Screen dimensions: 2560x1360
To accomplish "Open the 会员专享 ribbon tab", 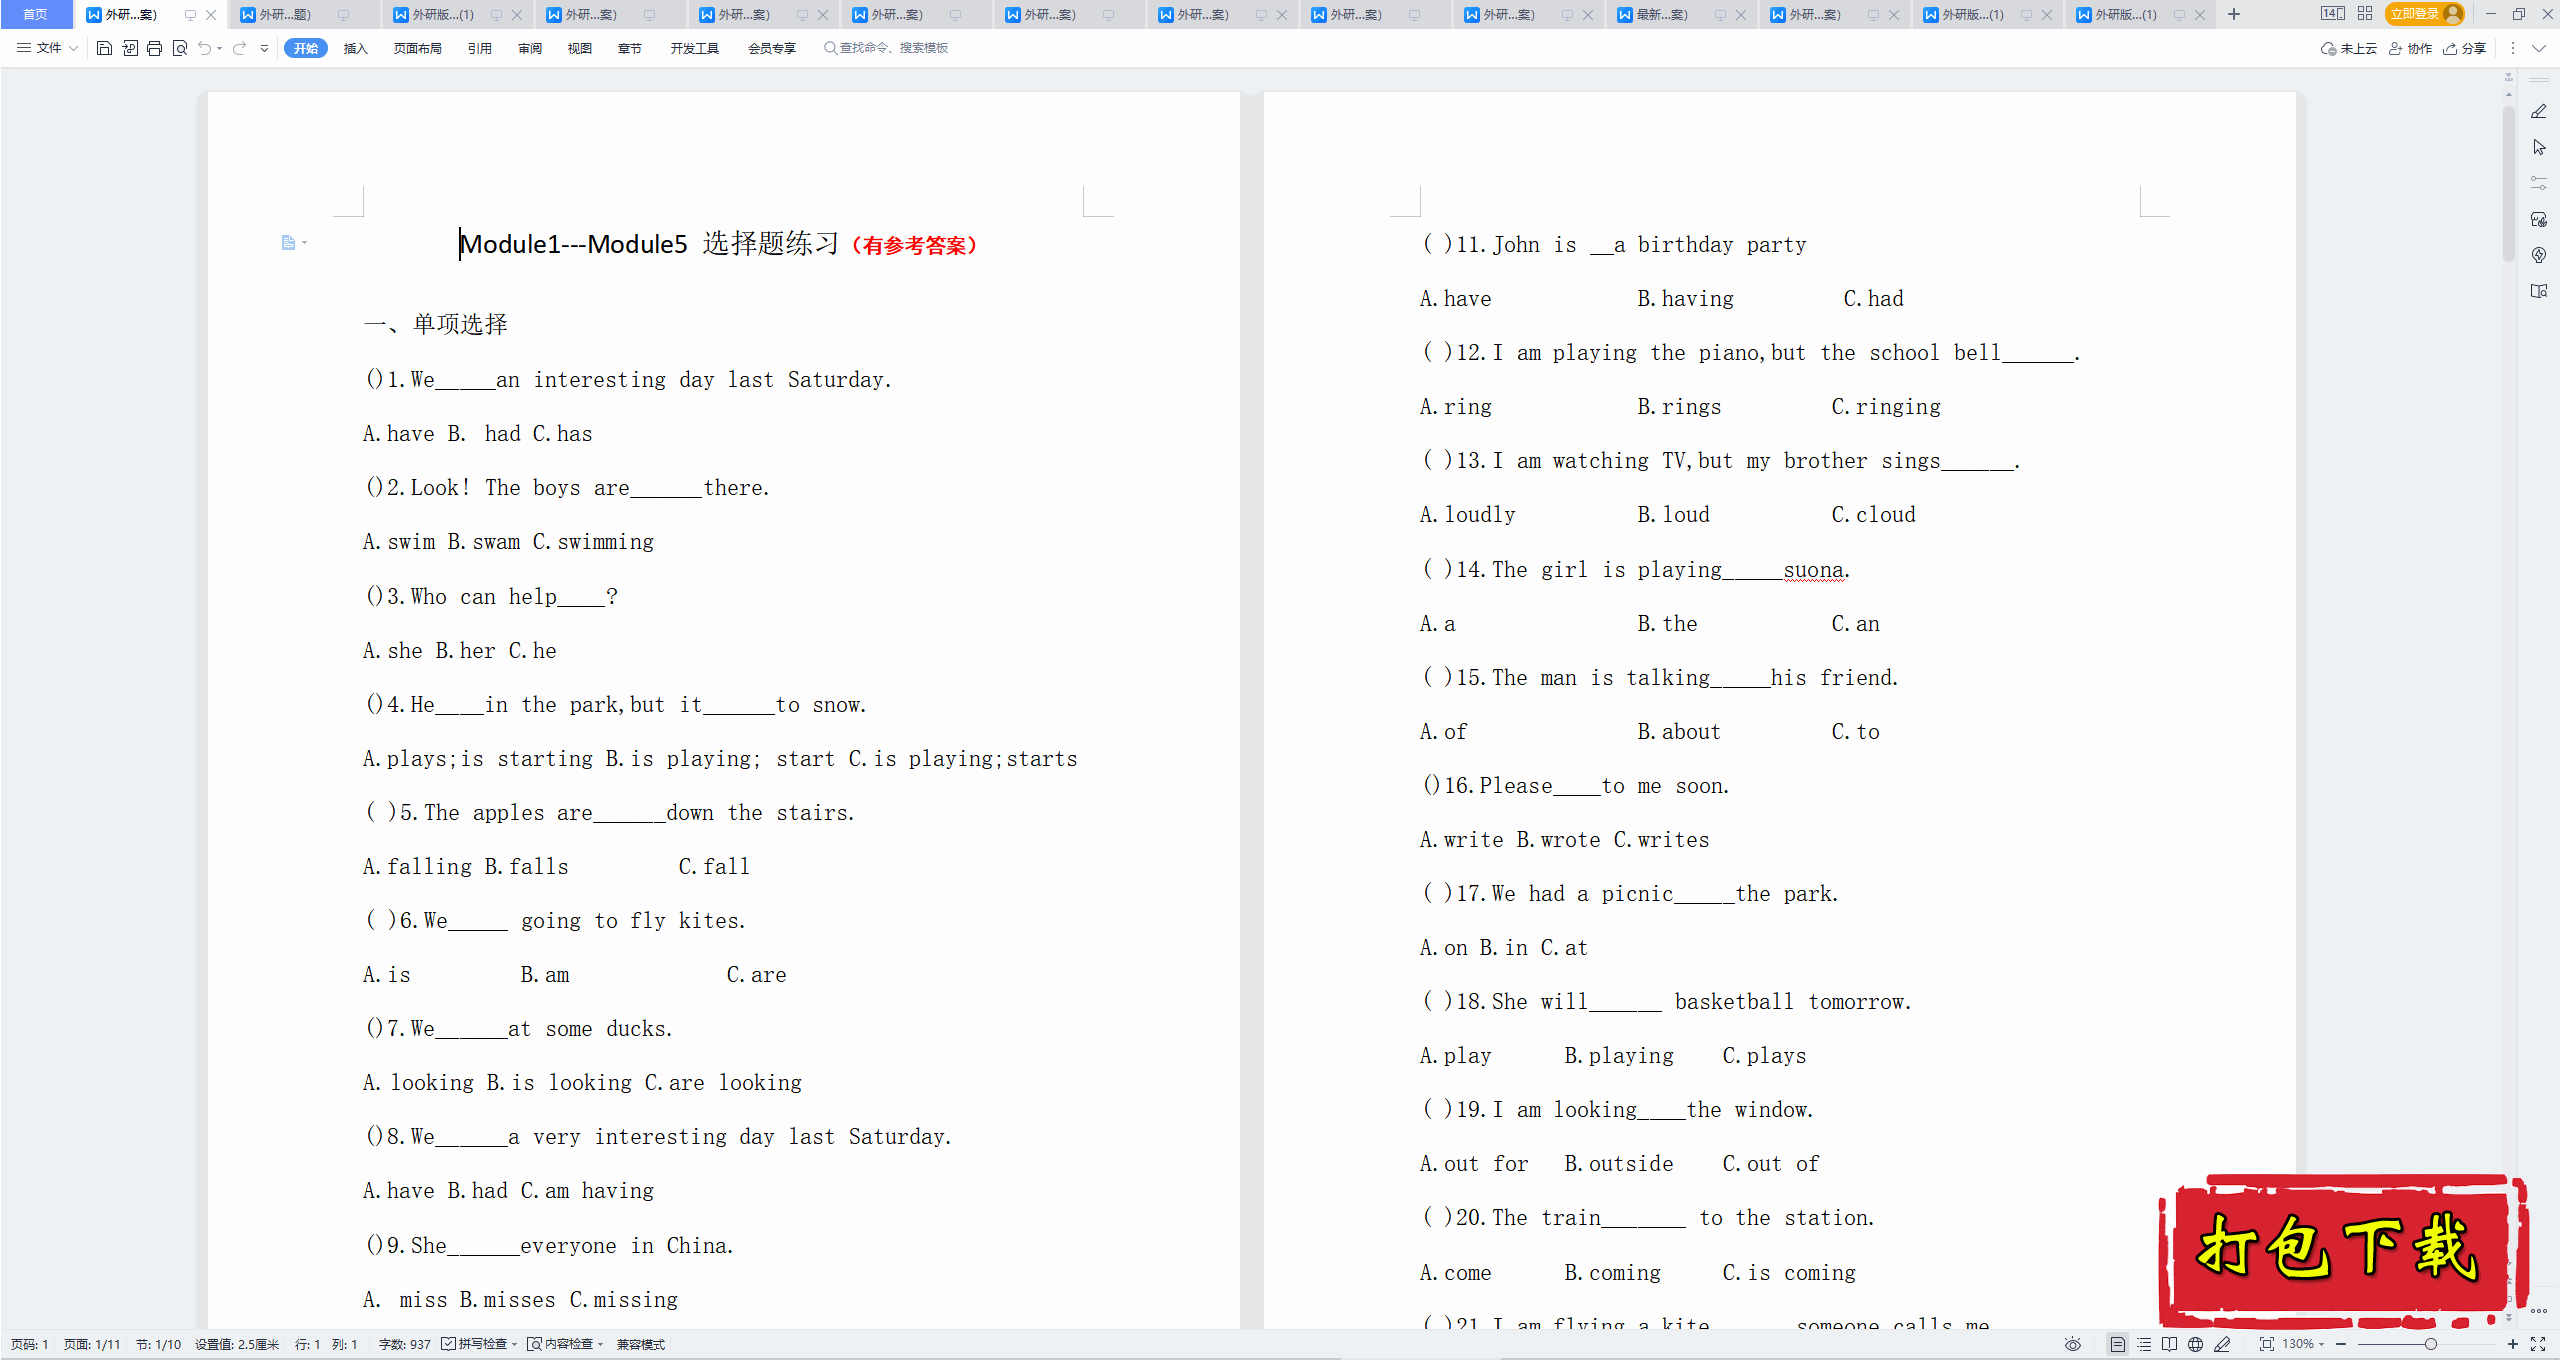I will coord(772,48).
